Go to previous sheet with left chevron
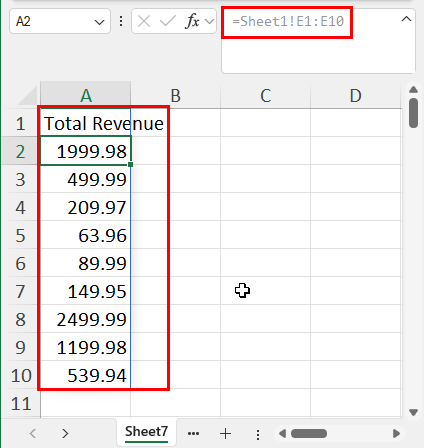The height and width of the screenshot is (448, 424). [x=33, y=433]
